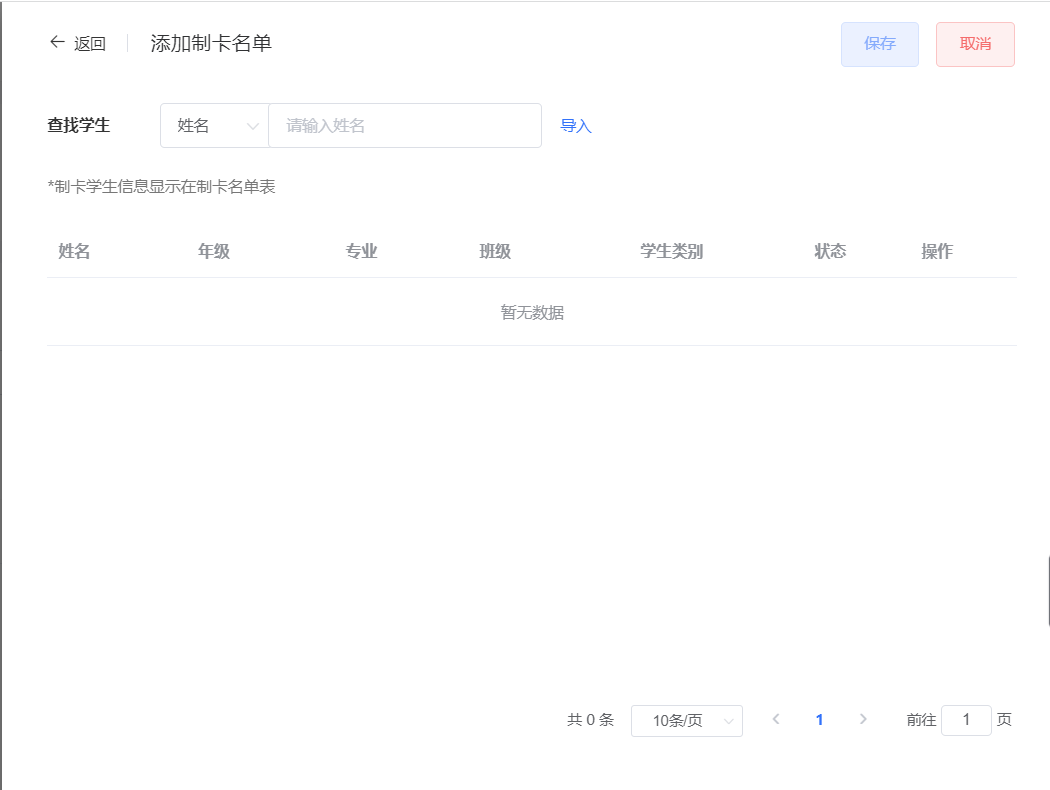The image size is (1050, 790).
Task: Select page 1 in pagination
Action: click(819, 719)
